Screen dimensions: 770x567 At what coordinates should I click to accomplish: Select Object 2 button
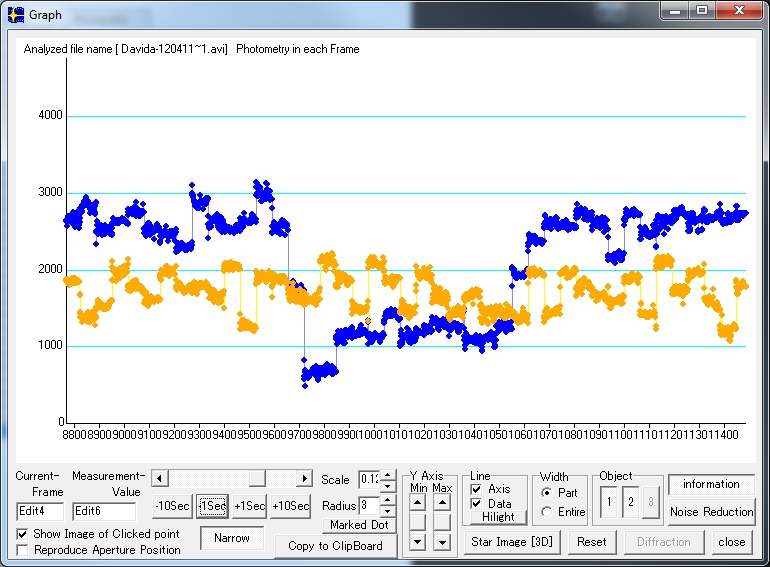[631, 502]
